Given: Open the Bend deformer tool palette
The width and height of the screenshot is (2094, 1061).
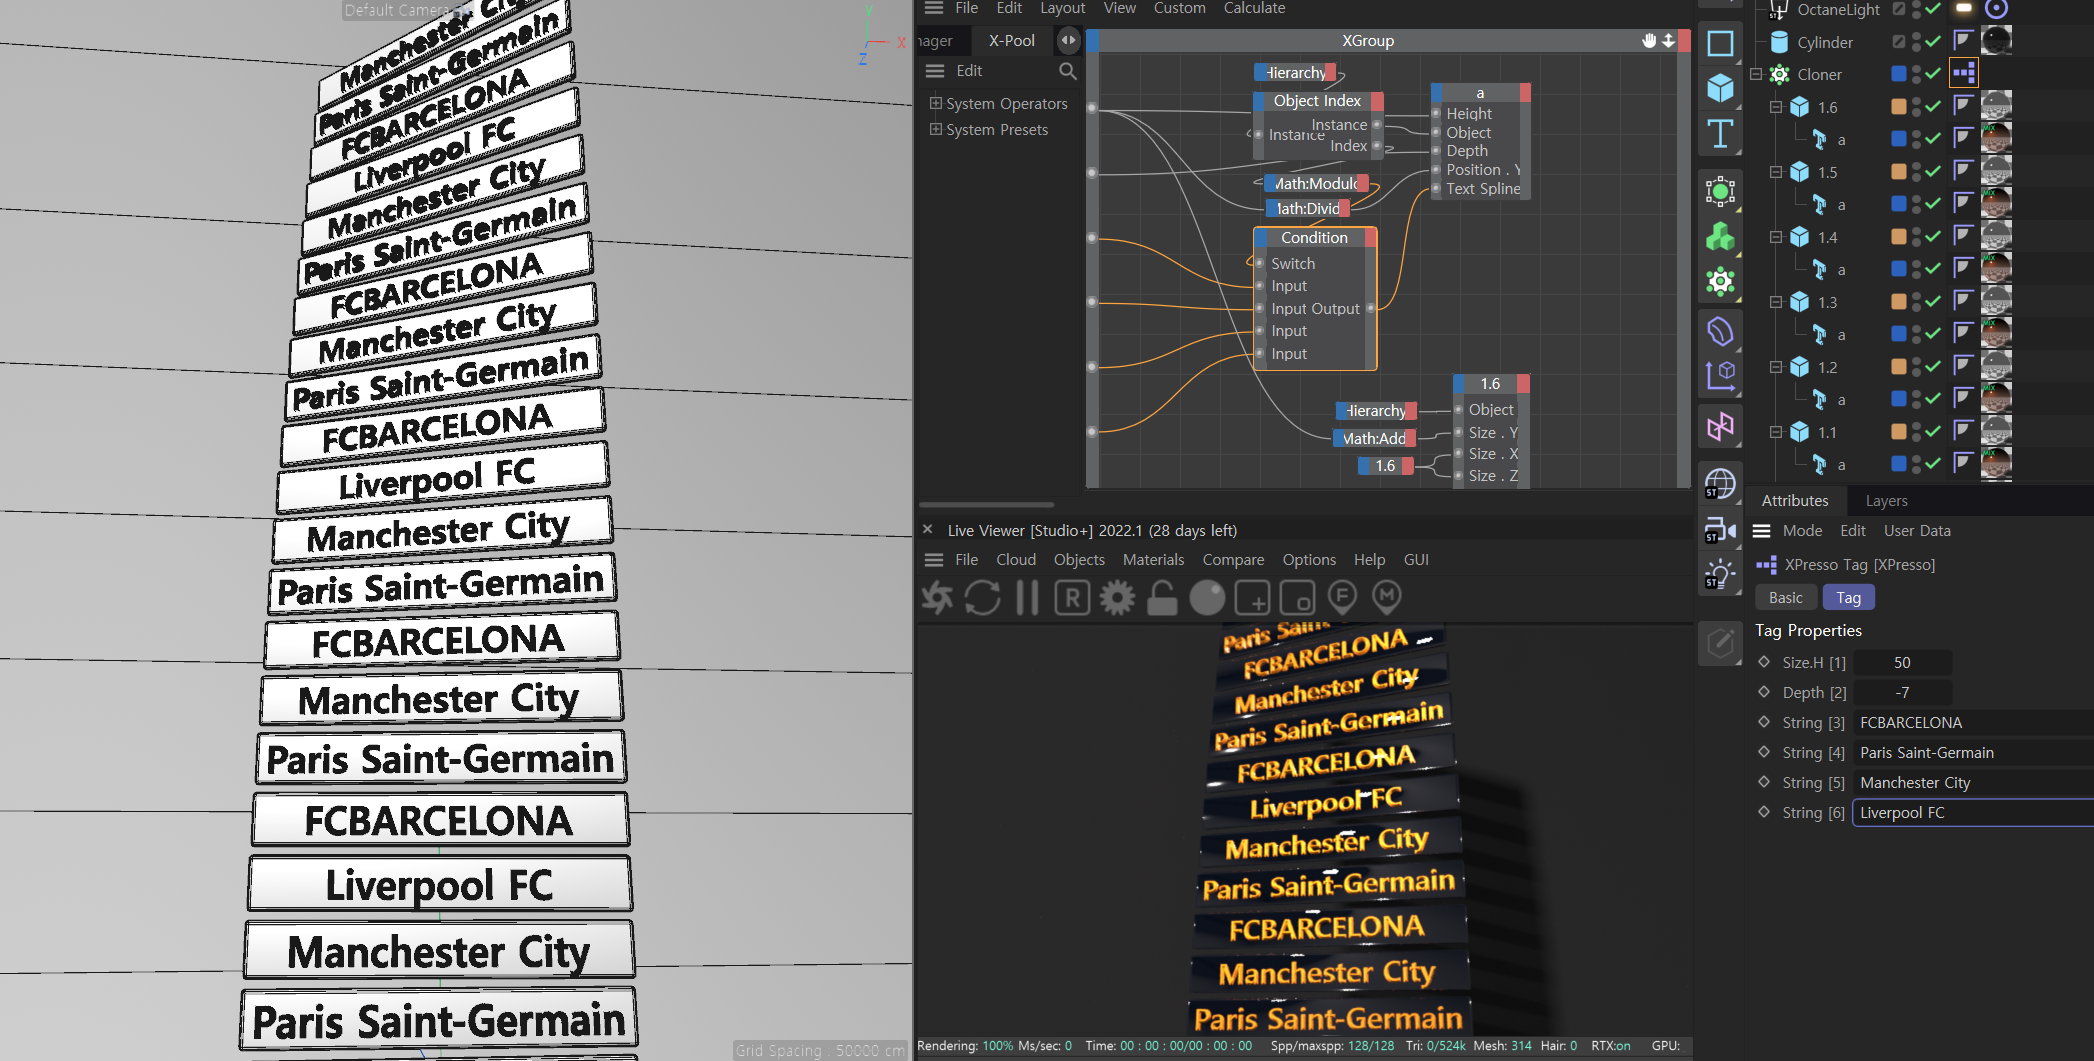Looking at the screenshot, I should (1720, 330).
